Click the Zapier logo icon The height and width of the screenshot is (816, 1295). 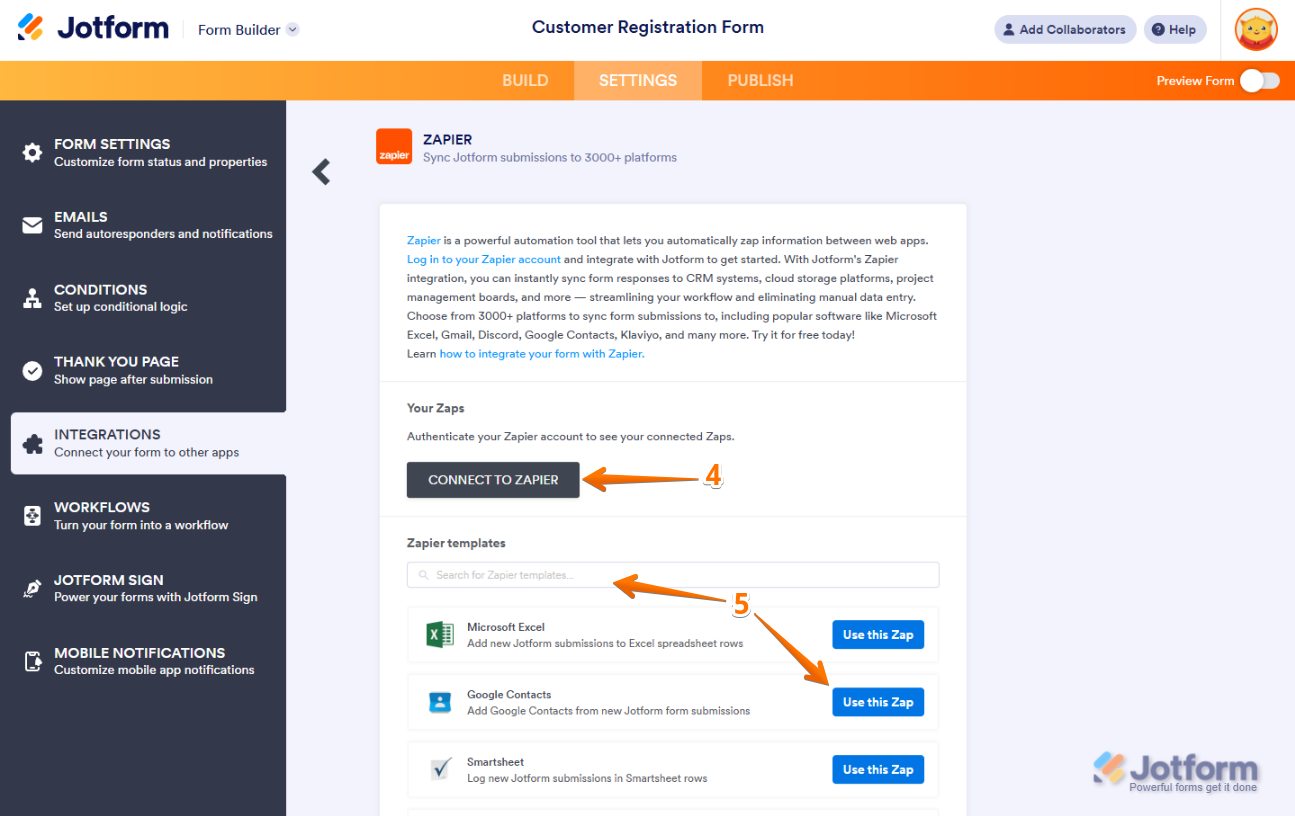pos(394,146)
